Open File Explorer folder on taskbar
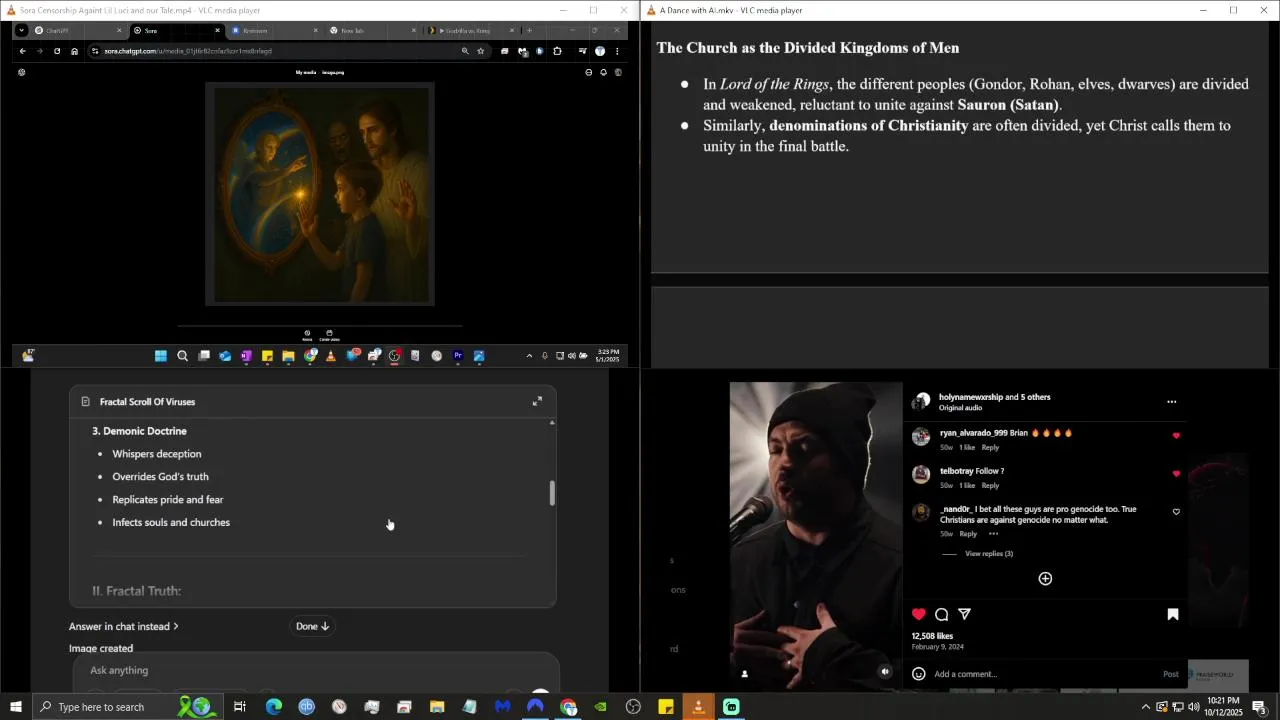1280x720 pixels. (437, 707)
